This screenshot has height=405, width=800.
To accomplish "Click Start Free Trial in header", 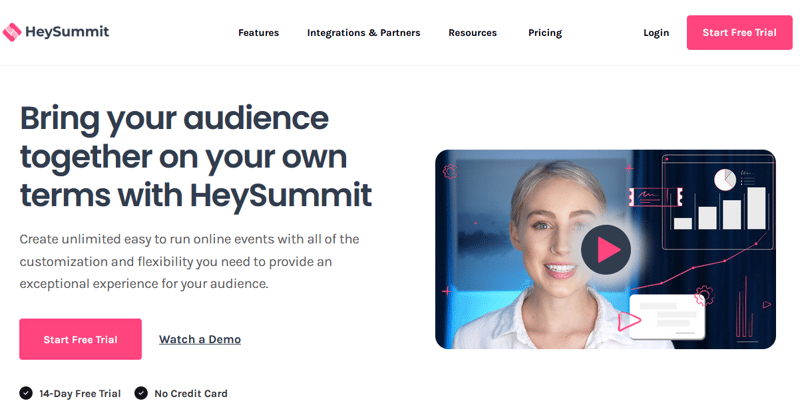I will (x=739, y=33).
